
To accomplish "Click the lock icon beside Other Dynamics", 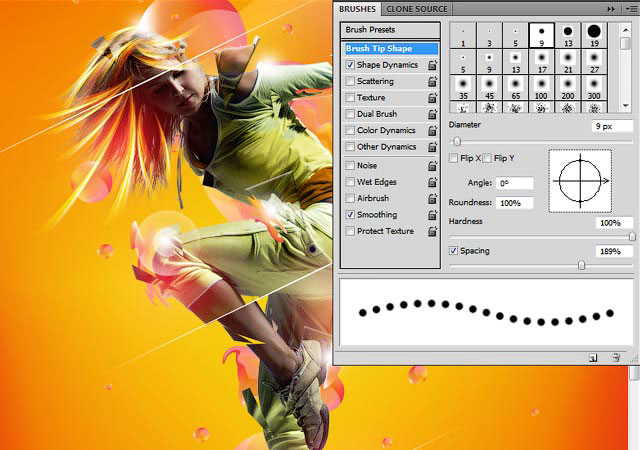I will (x=433, y=147).
